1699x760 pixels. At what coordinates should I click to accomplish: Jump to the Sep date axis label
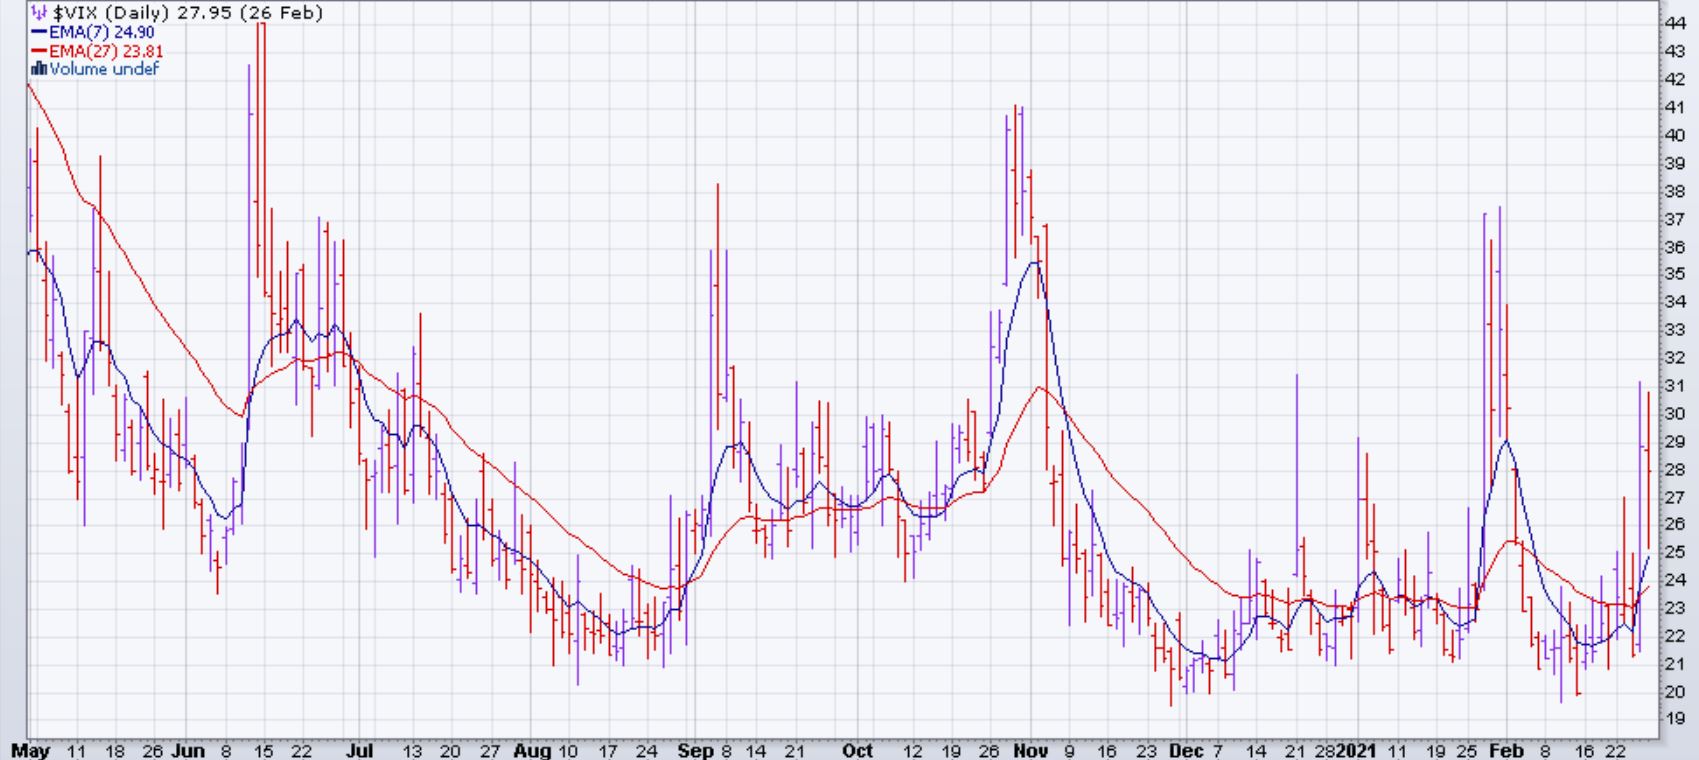pyautogui.click(x=694, y=750)
